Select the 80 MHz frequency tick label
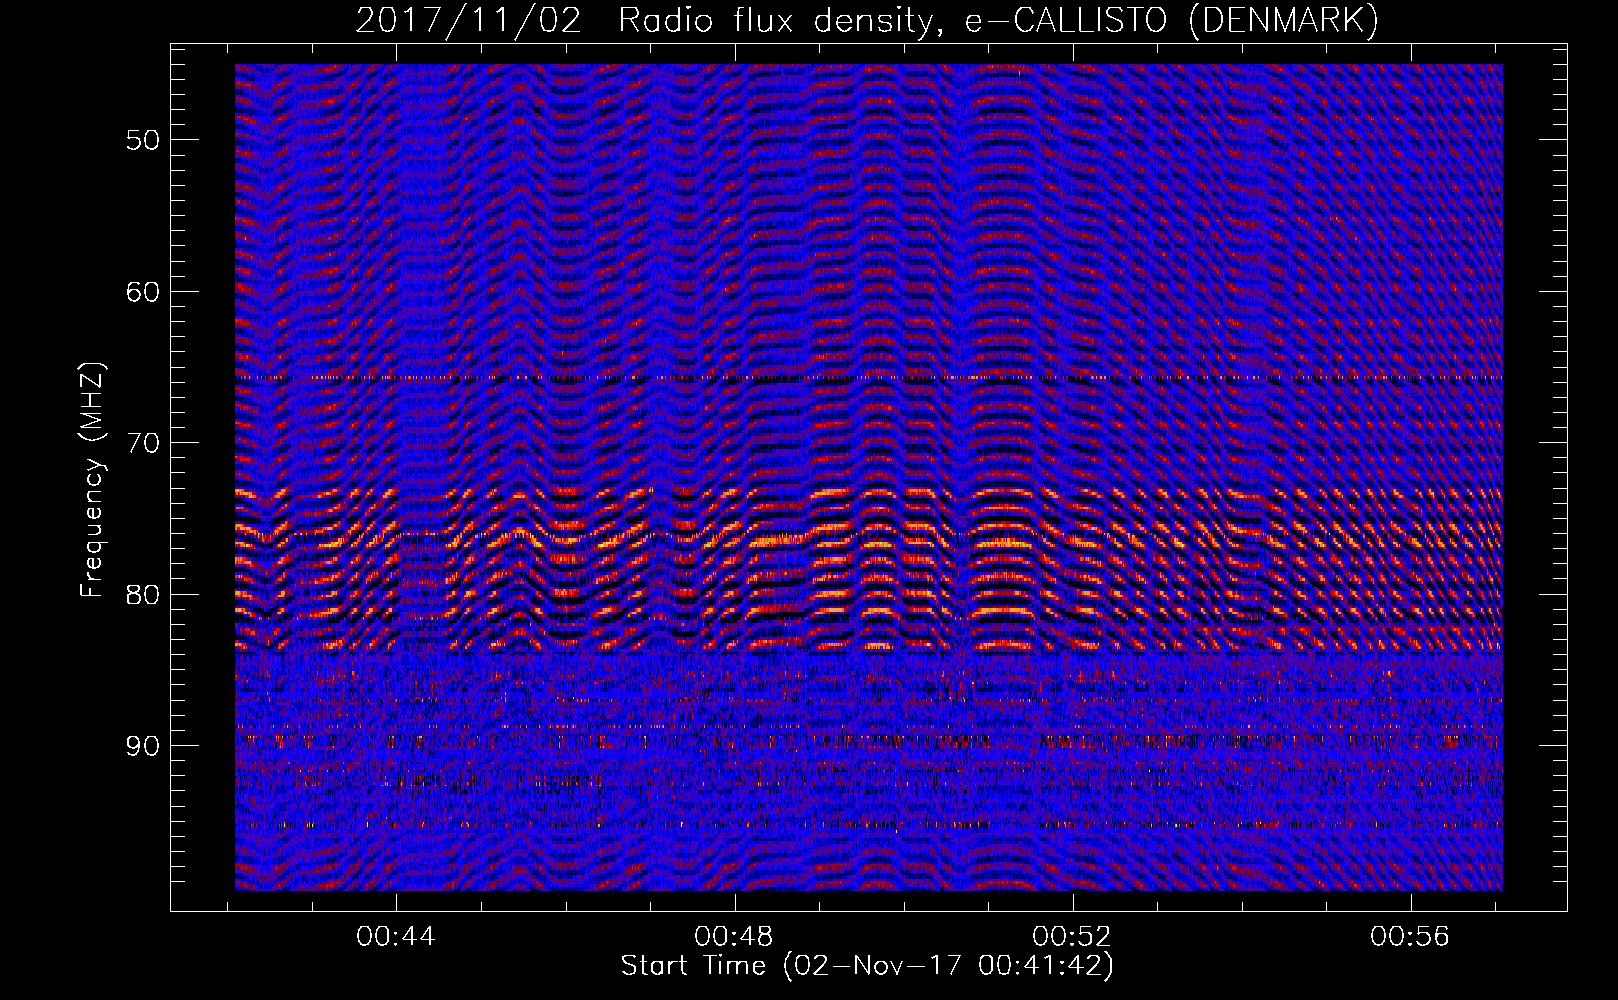 (143, 595)
